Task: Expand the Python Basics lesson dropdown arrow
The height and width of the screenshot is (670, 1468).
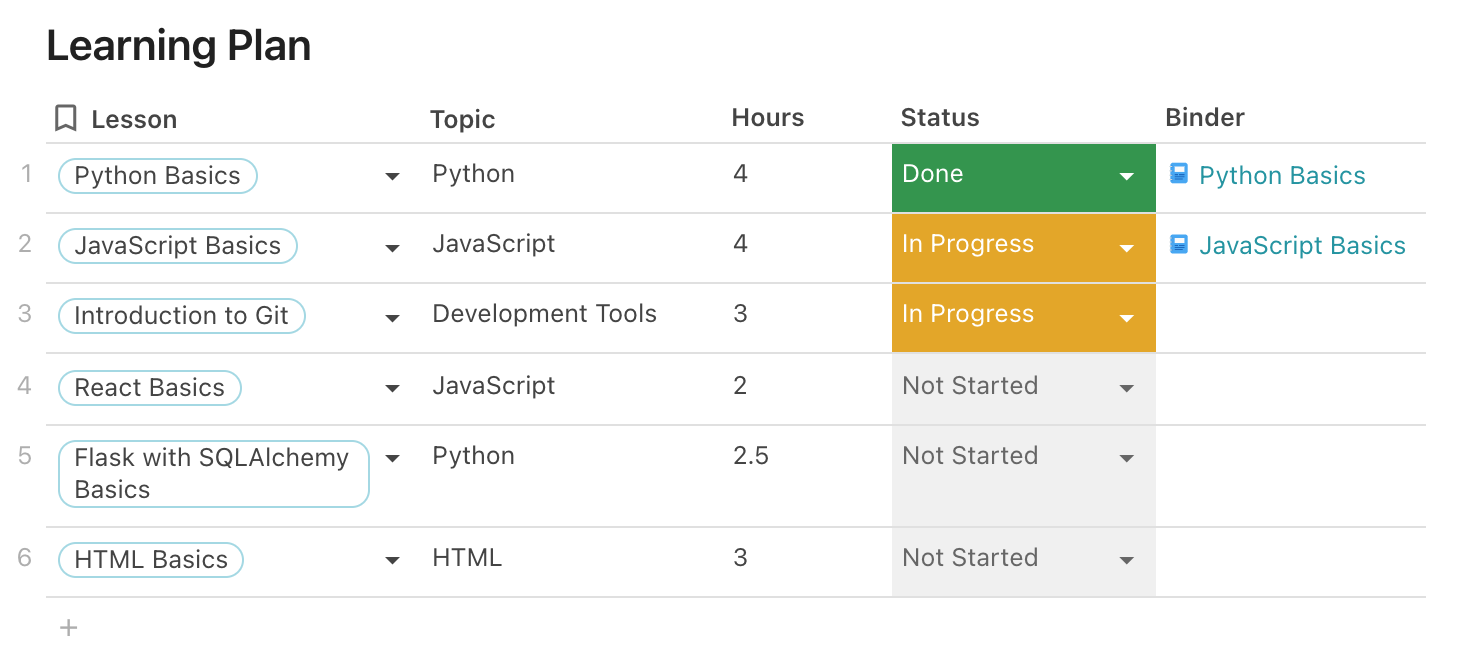Action: (x=392, y=177)
